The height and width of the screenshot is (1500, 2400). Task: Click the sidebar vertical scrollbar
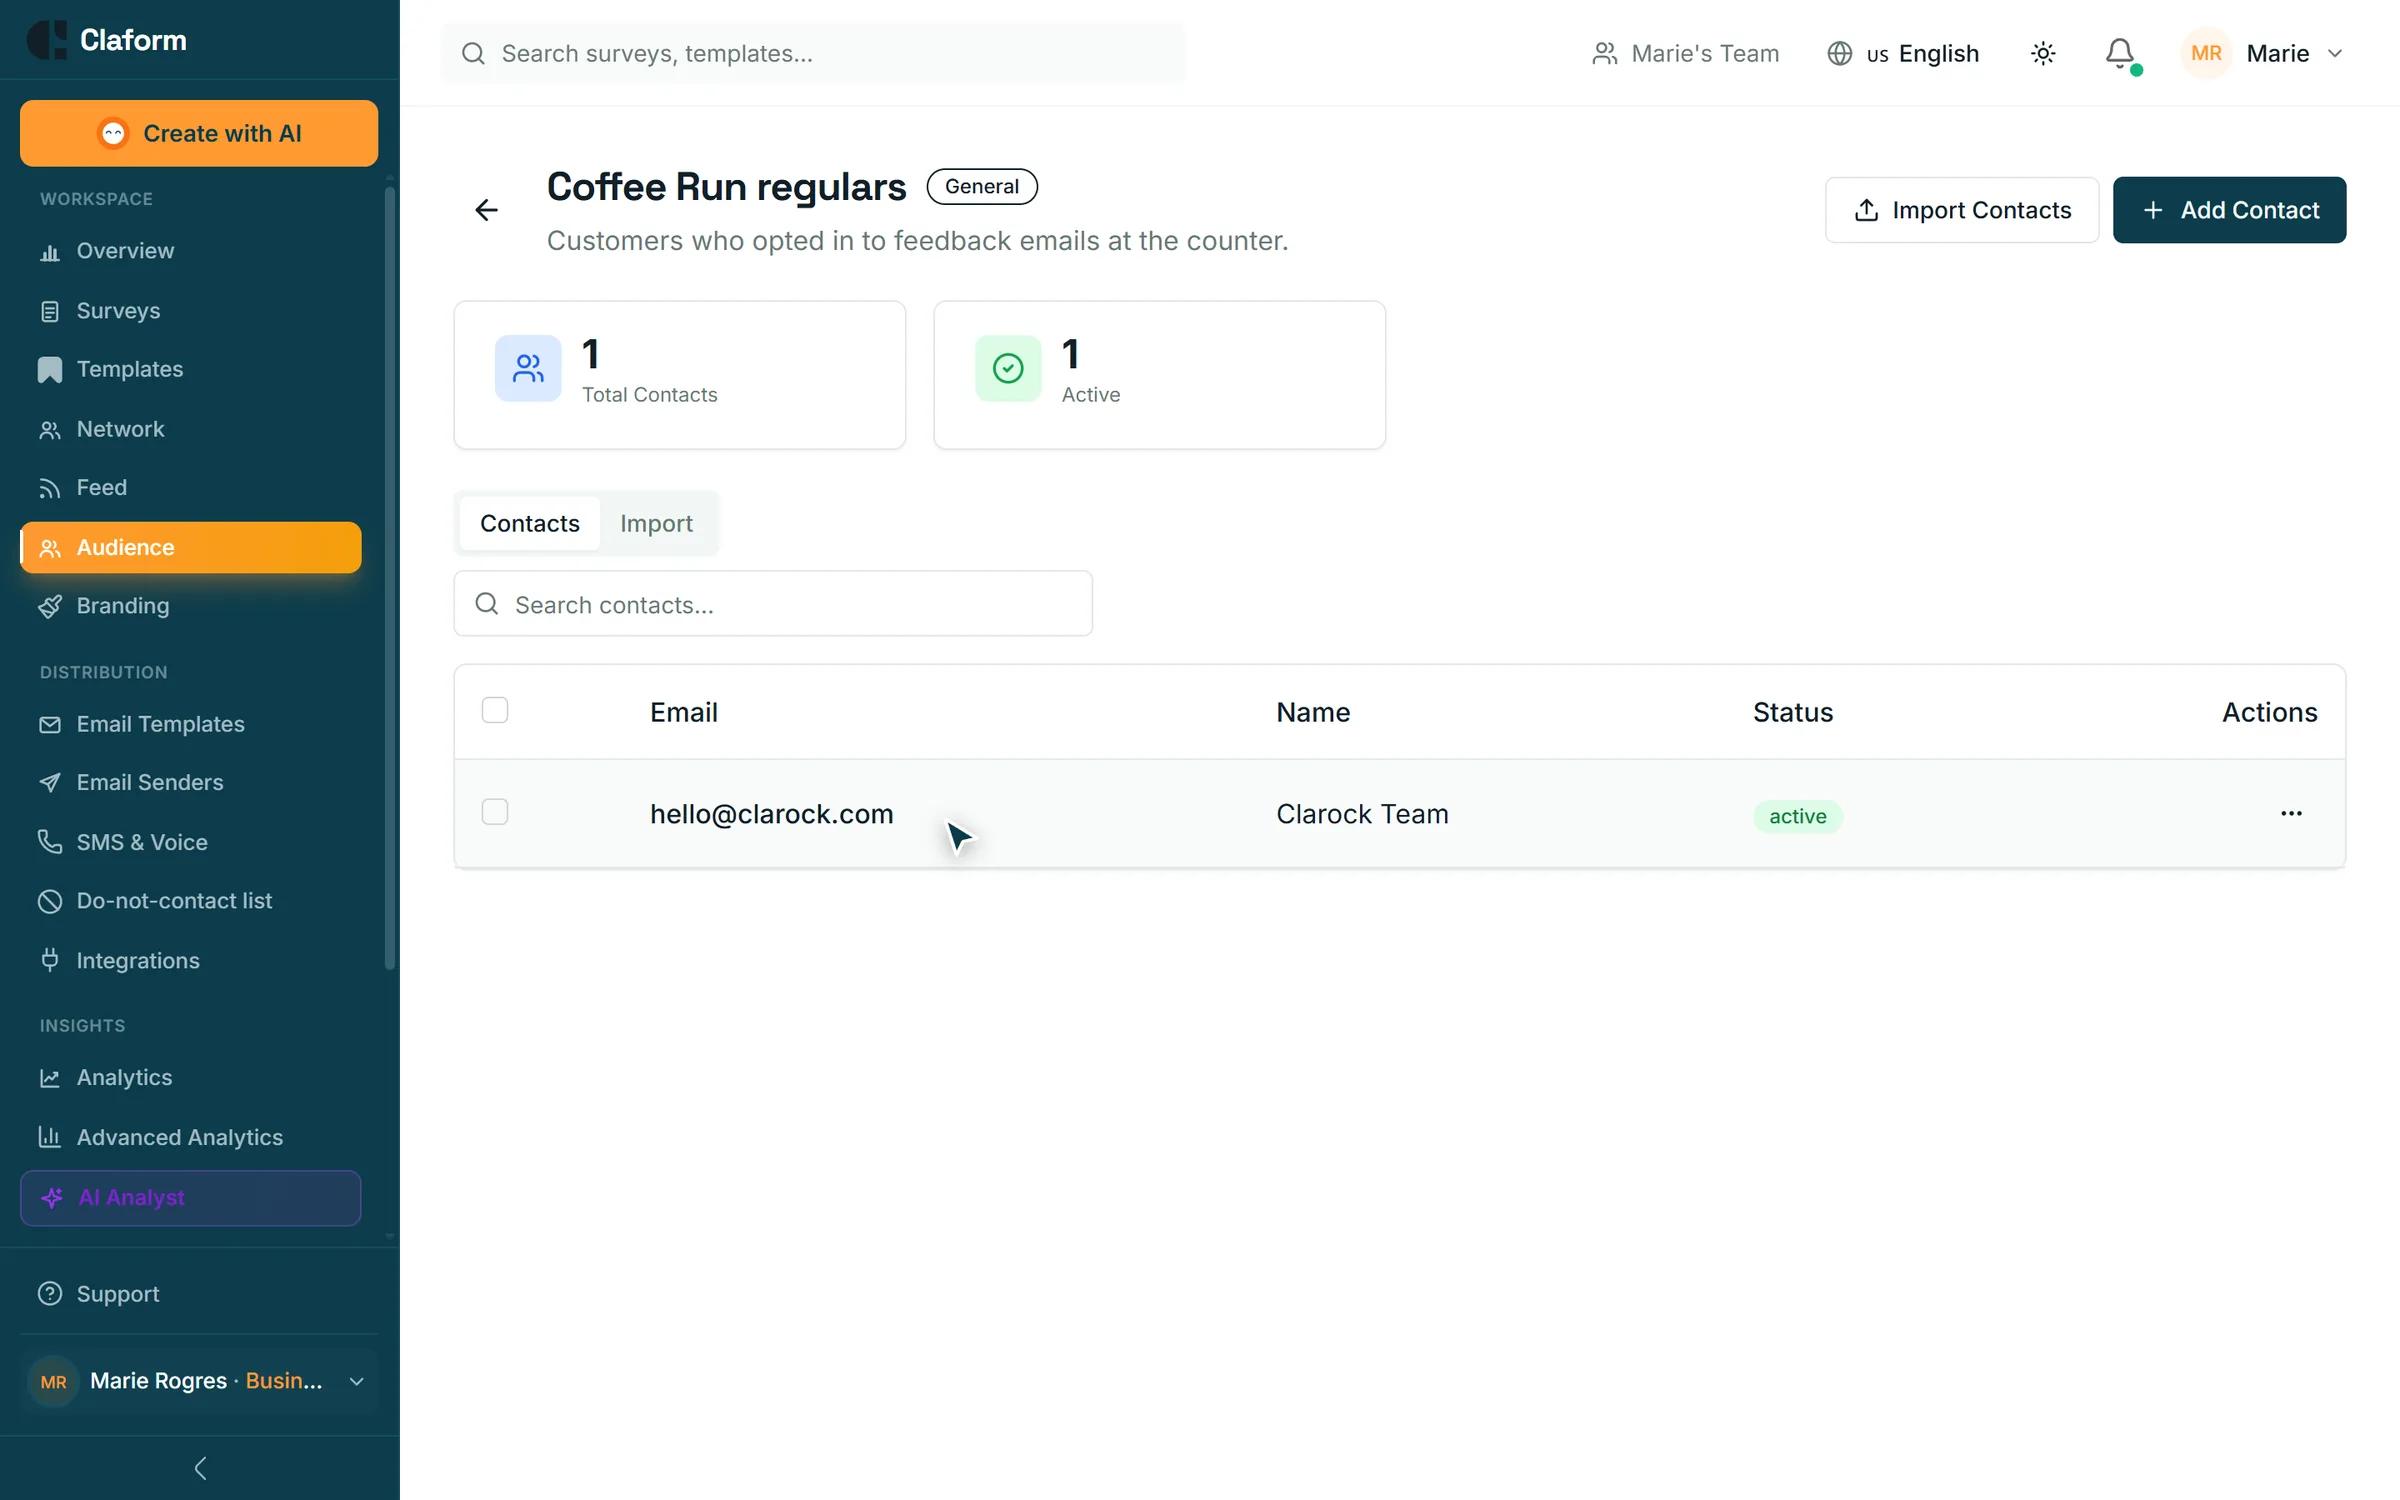[x=390, y=578]
